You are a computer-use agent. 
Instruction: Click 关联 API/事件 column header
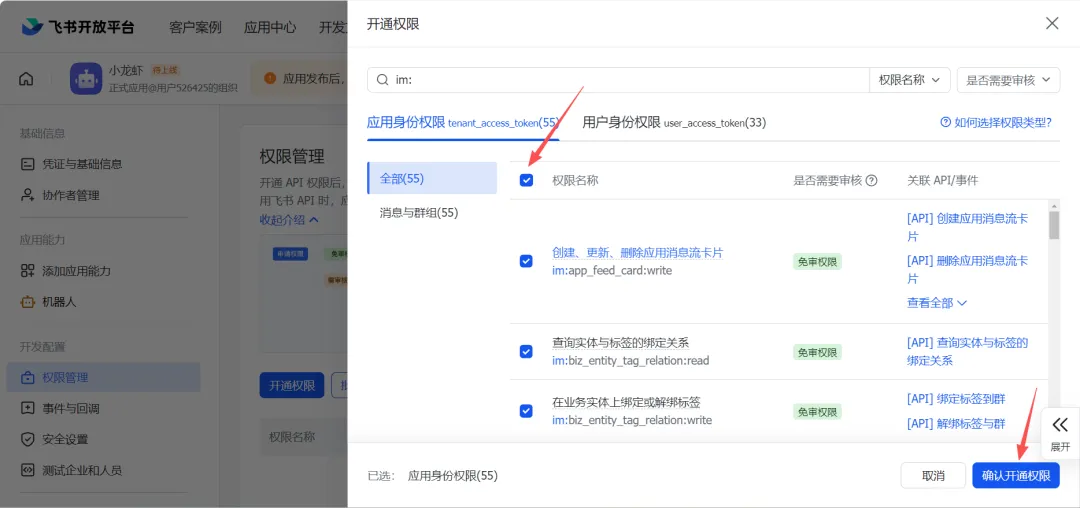[x=942, y=180]
